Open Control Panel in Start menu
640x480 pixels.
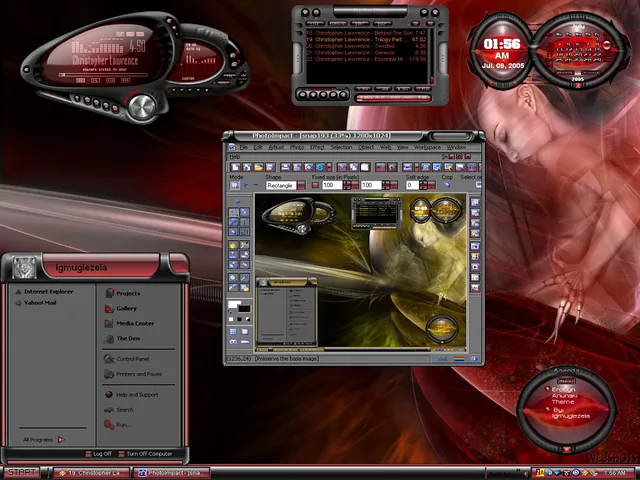pos(132,358)
